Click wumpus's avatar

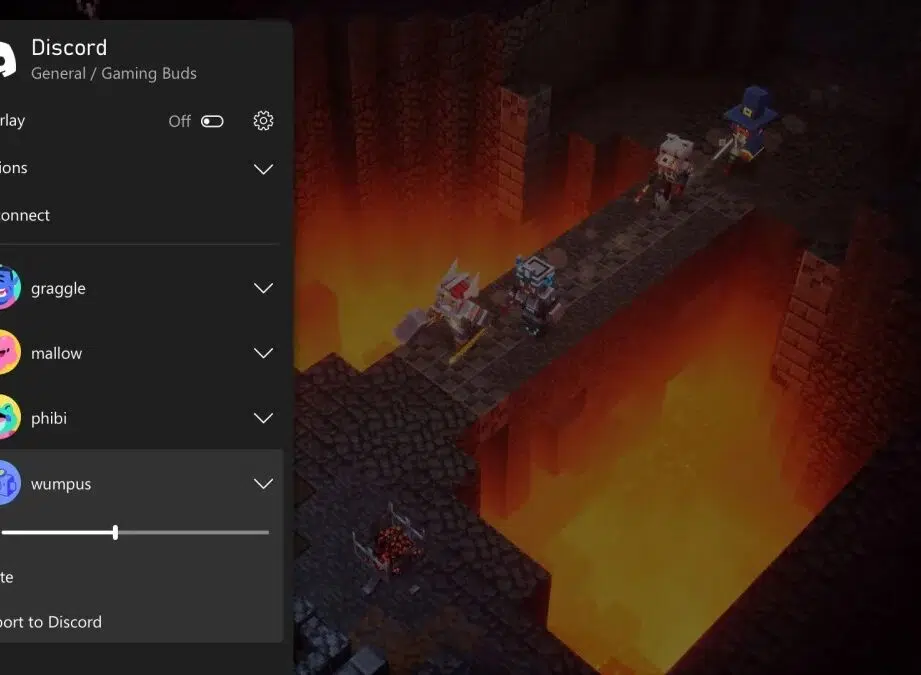coord(9,483)
